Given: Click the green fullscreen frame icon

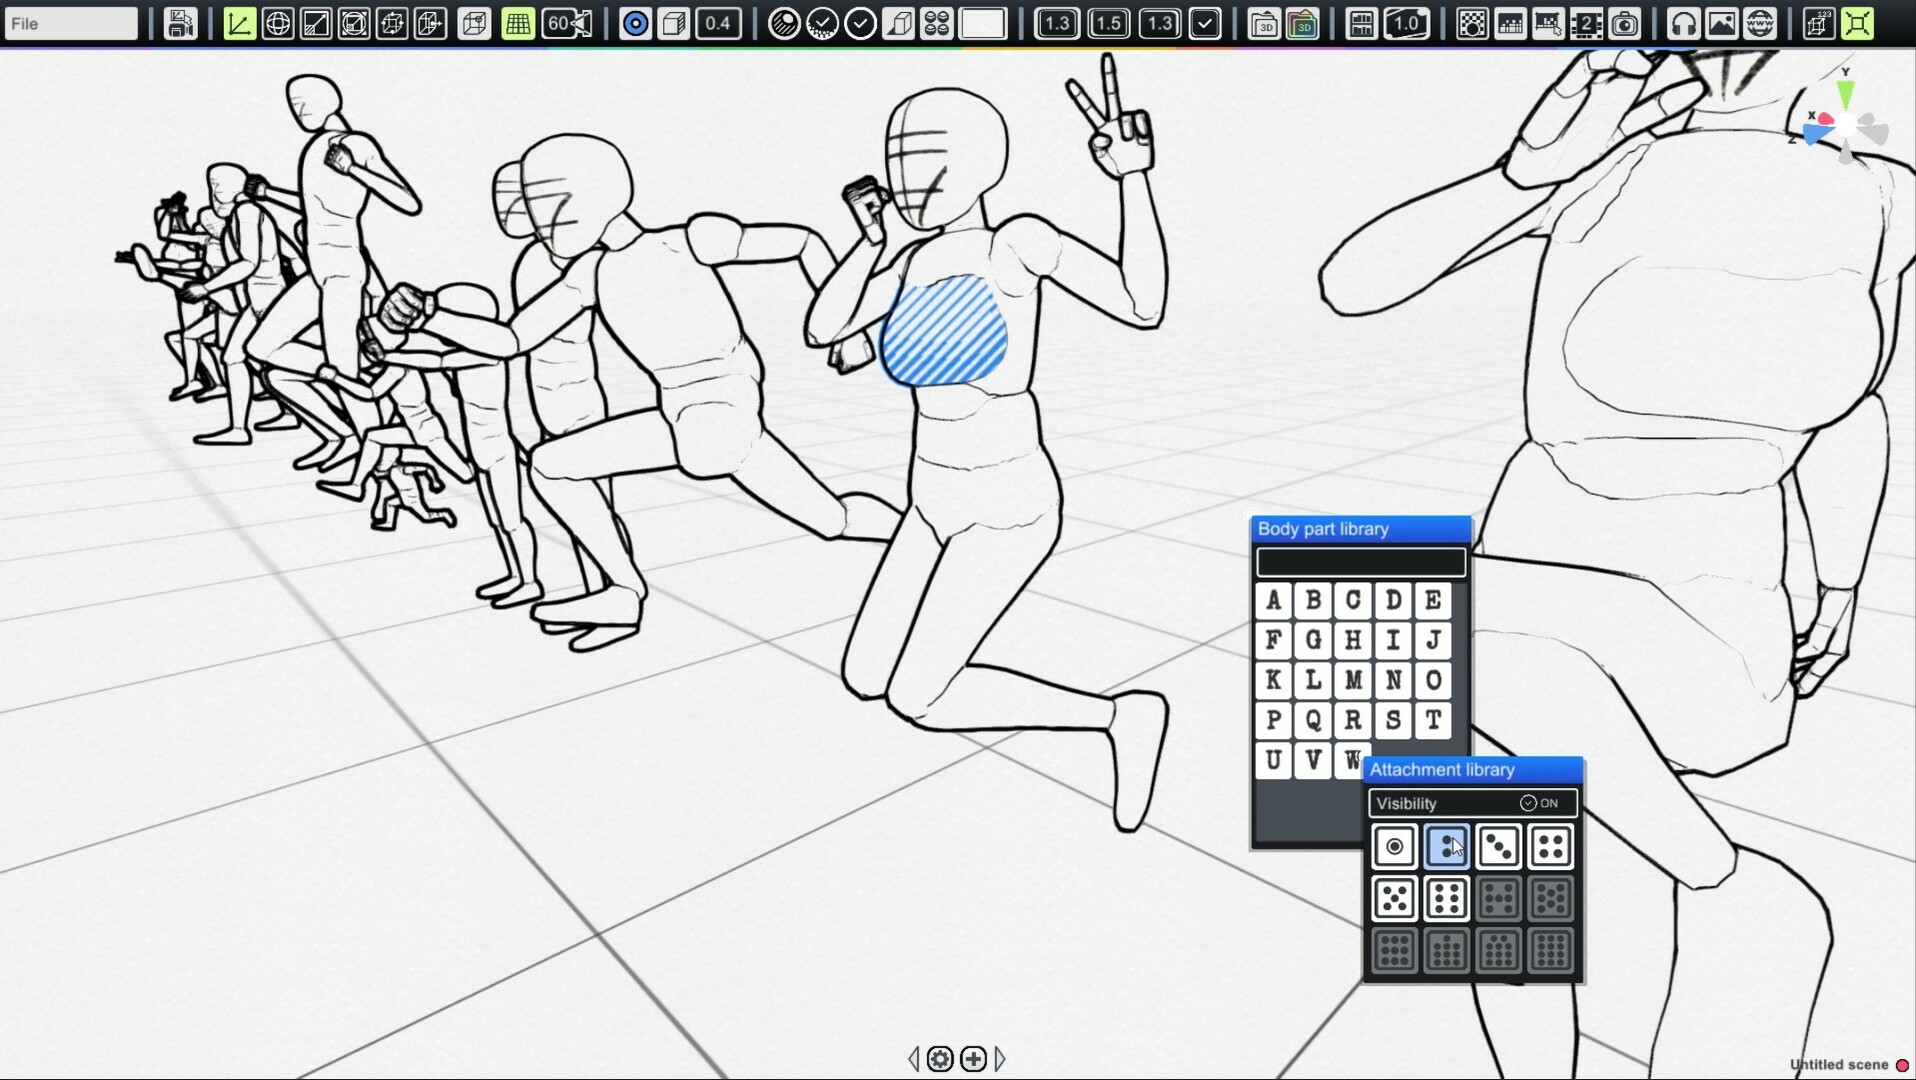Looking at the screenshot, I should 1857,23.
